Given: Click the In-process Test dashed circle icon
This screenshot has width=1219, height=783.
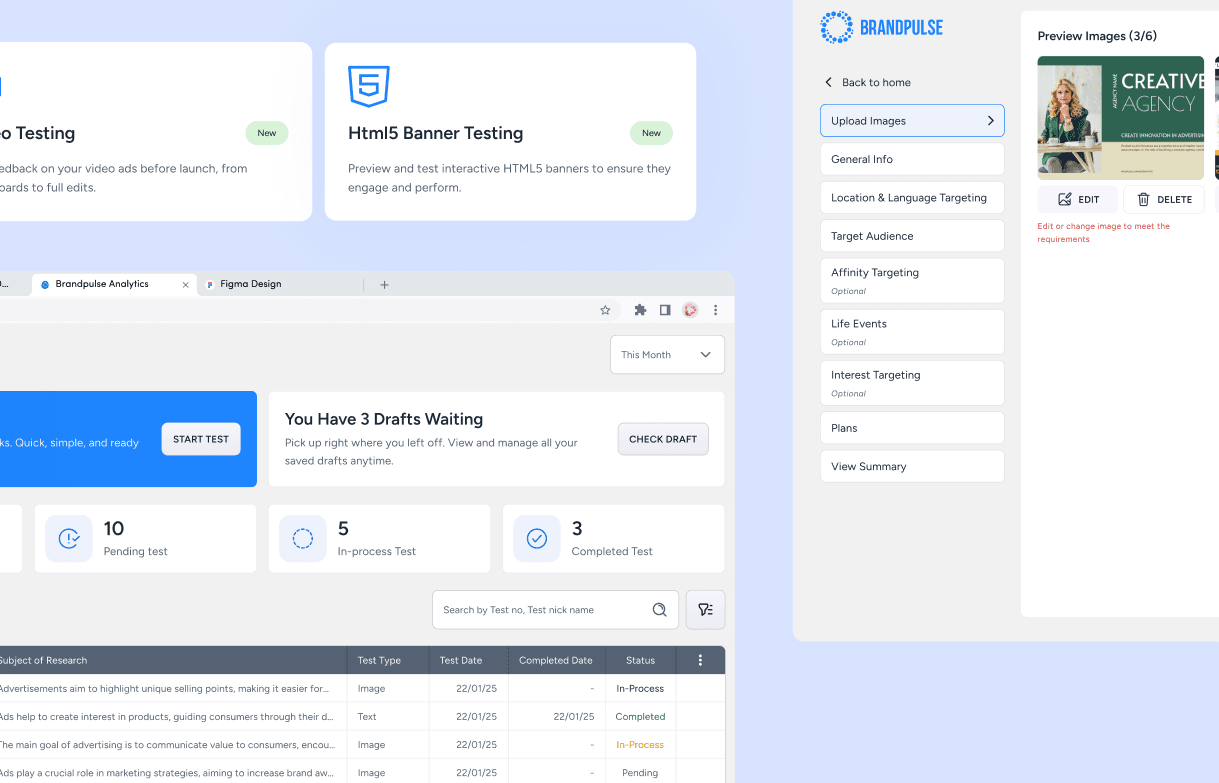Looking at the screenshot, I should (x=303, y=539).
